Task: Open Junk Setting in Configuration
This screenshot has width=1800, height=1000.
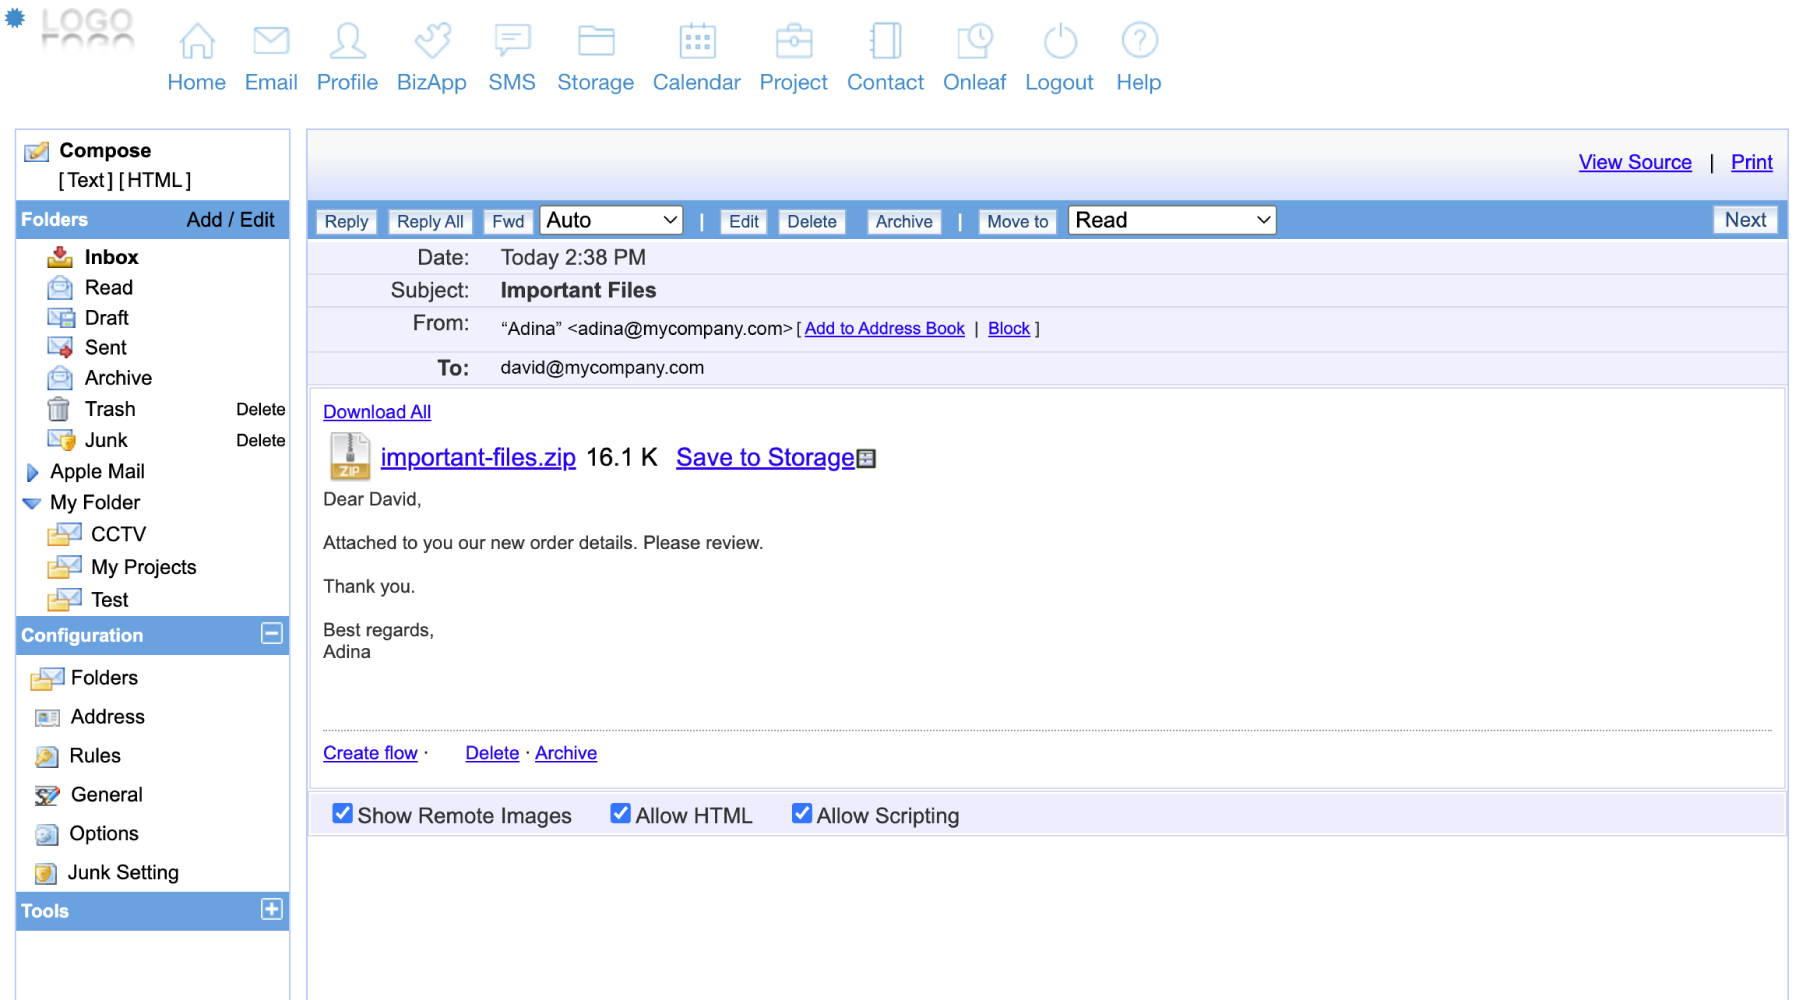Action: pos(123,872)
